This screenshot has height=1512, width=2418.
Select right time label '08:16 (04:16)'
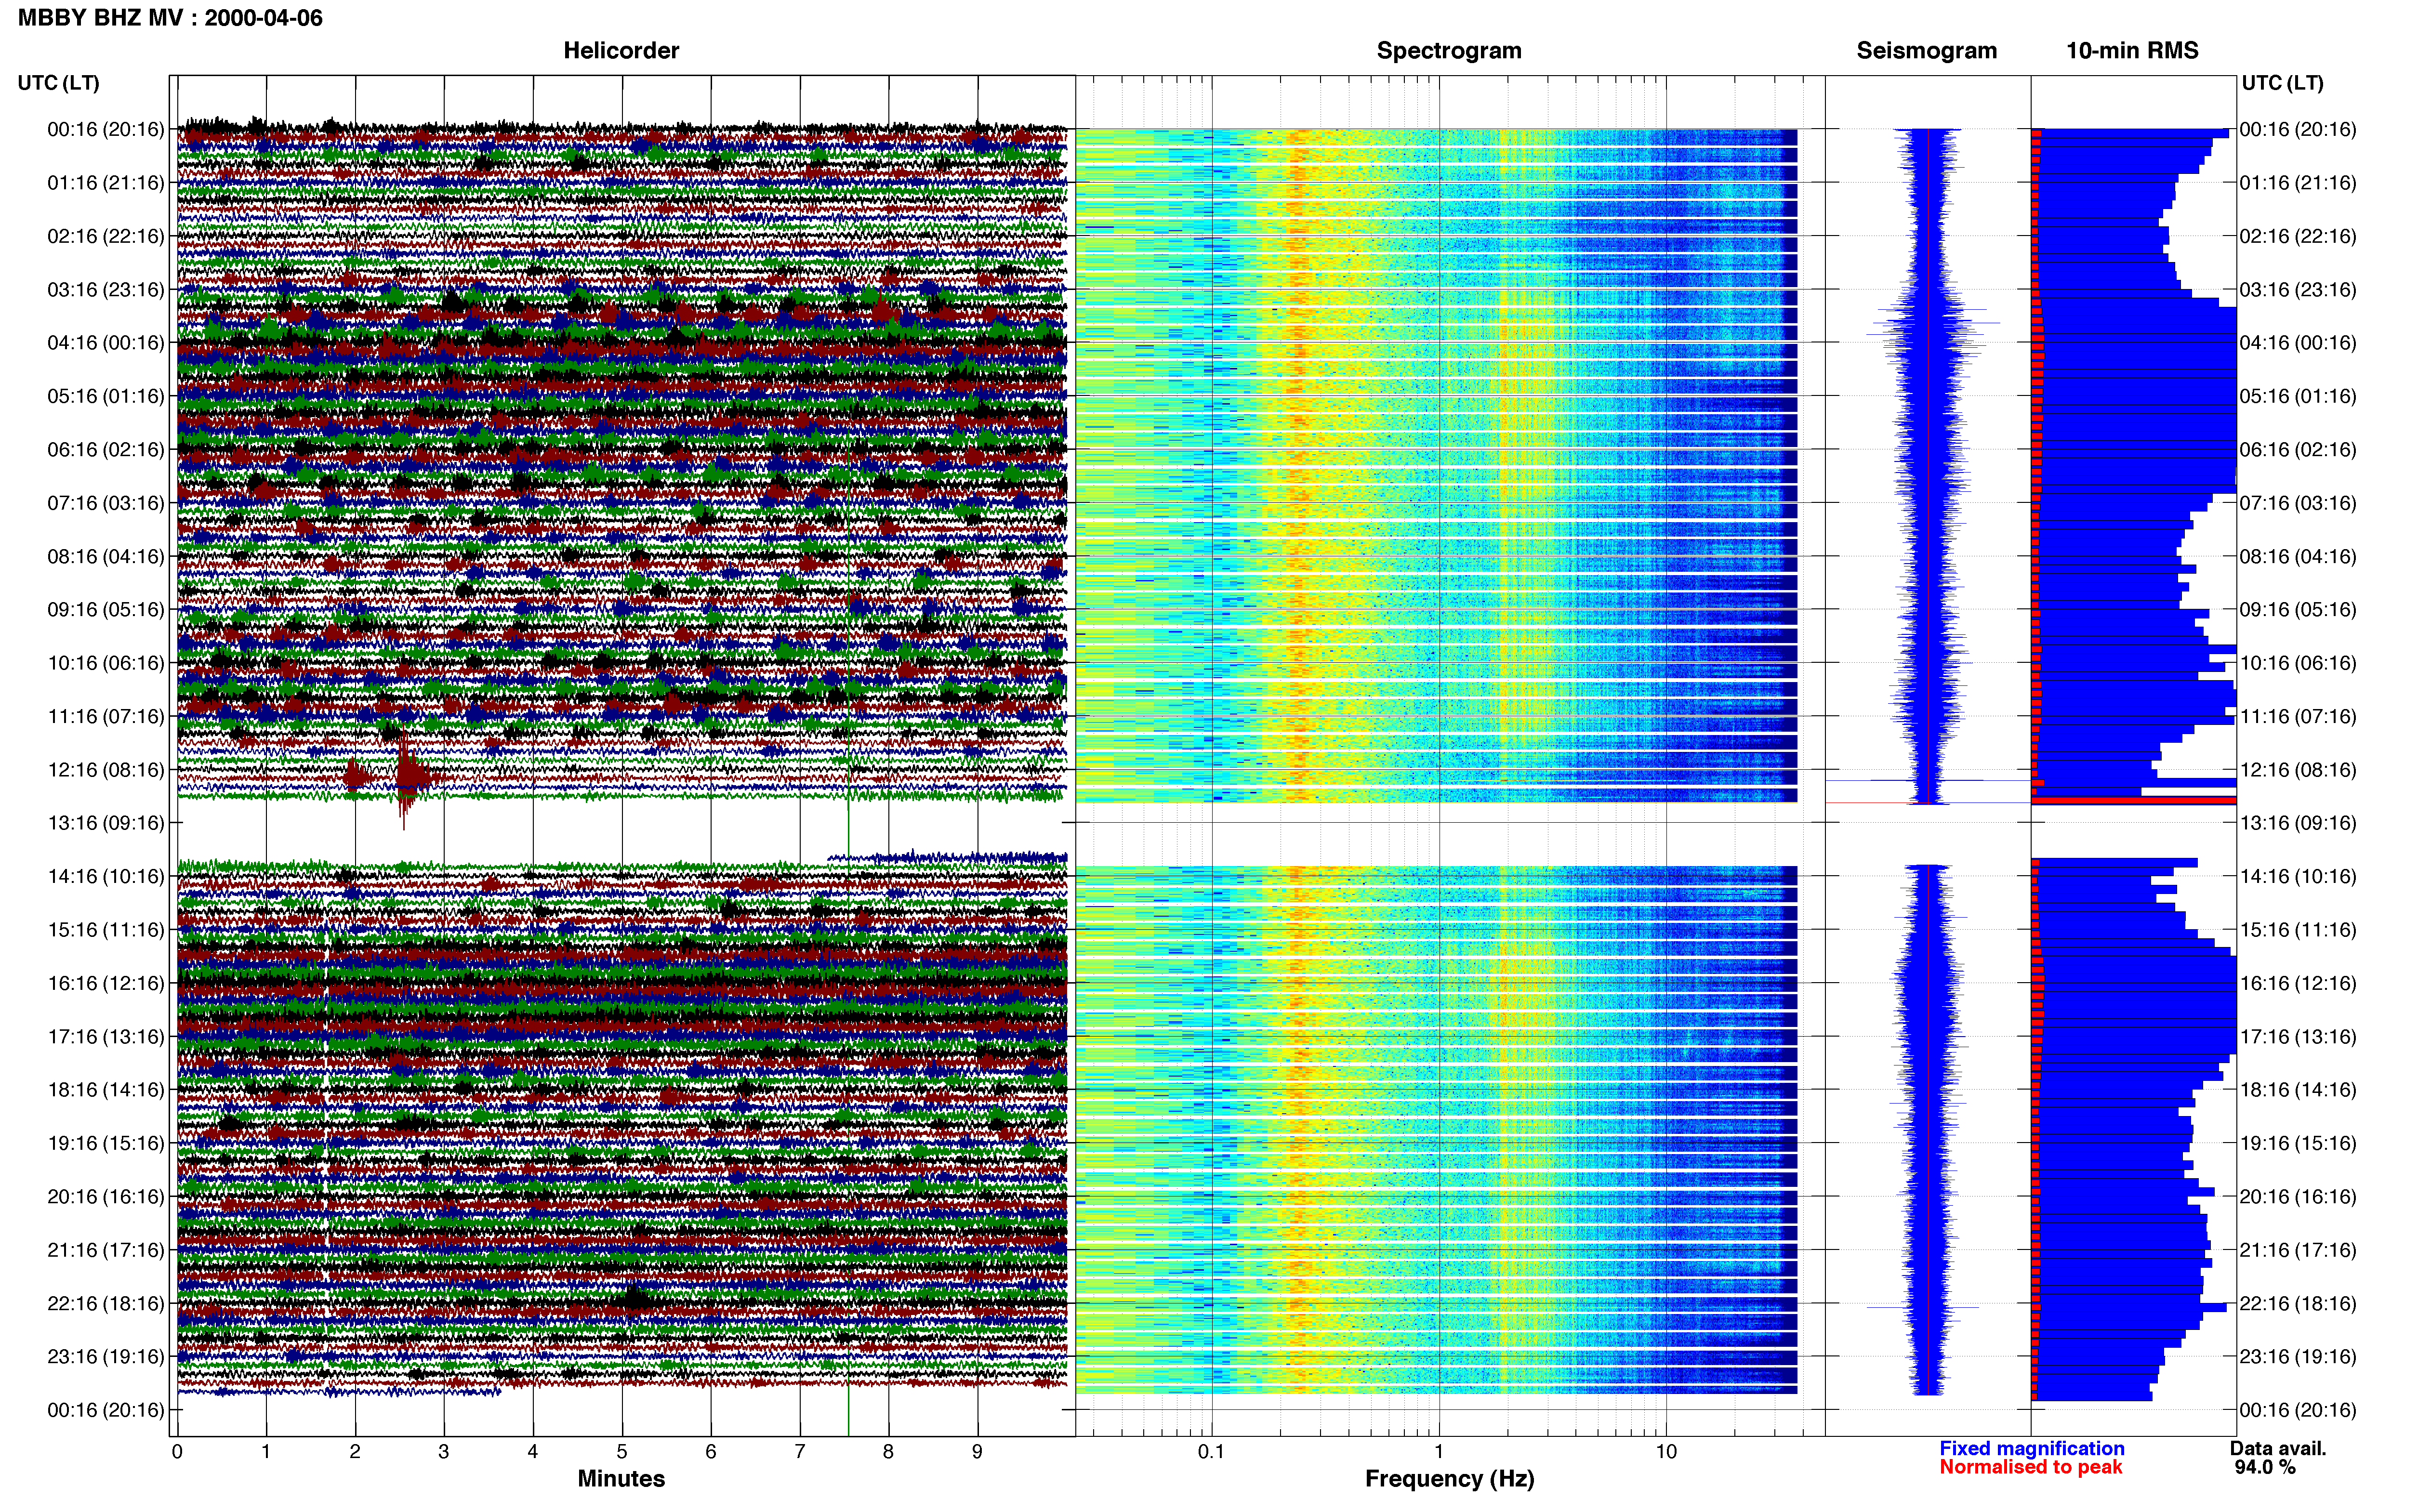(x=2298, y=556)
